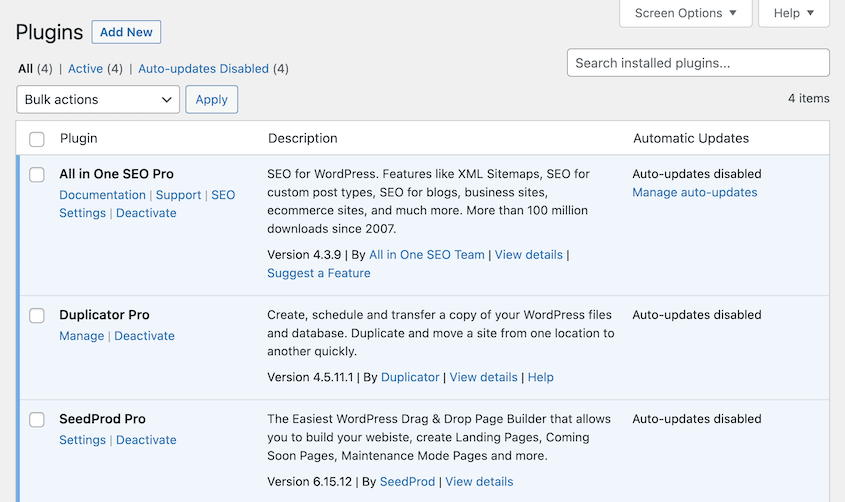Open the Duplicator Pro Help link
The width and height of the screenshot is (845, 502).
click(x=541, y=378)
